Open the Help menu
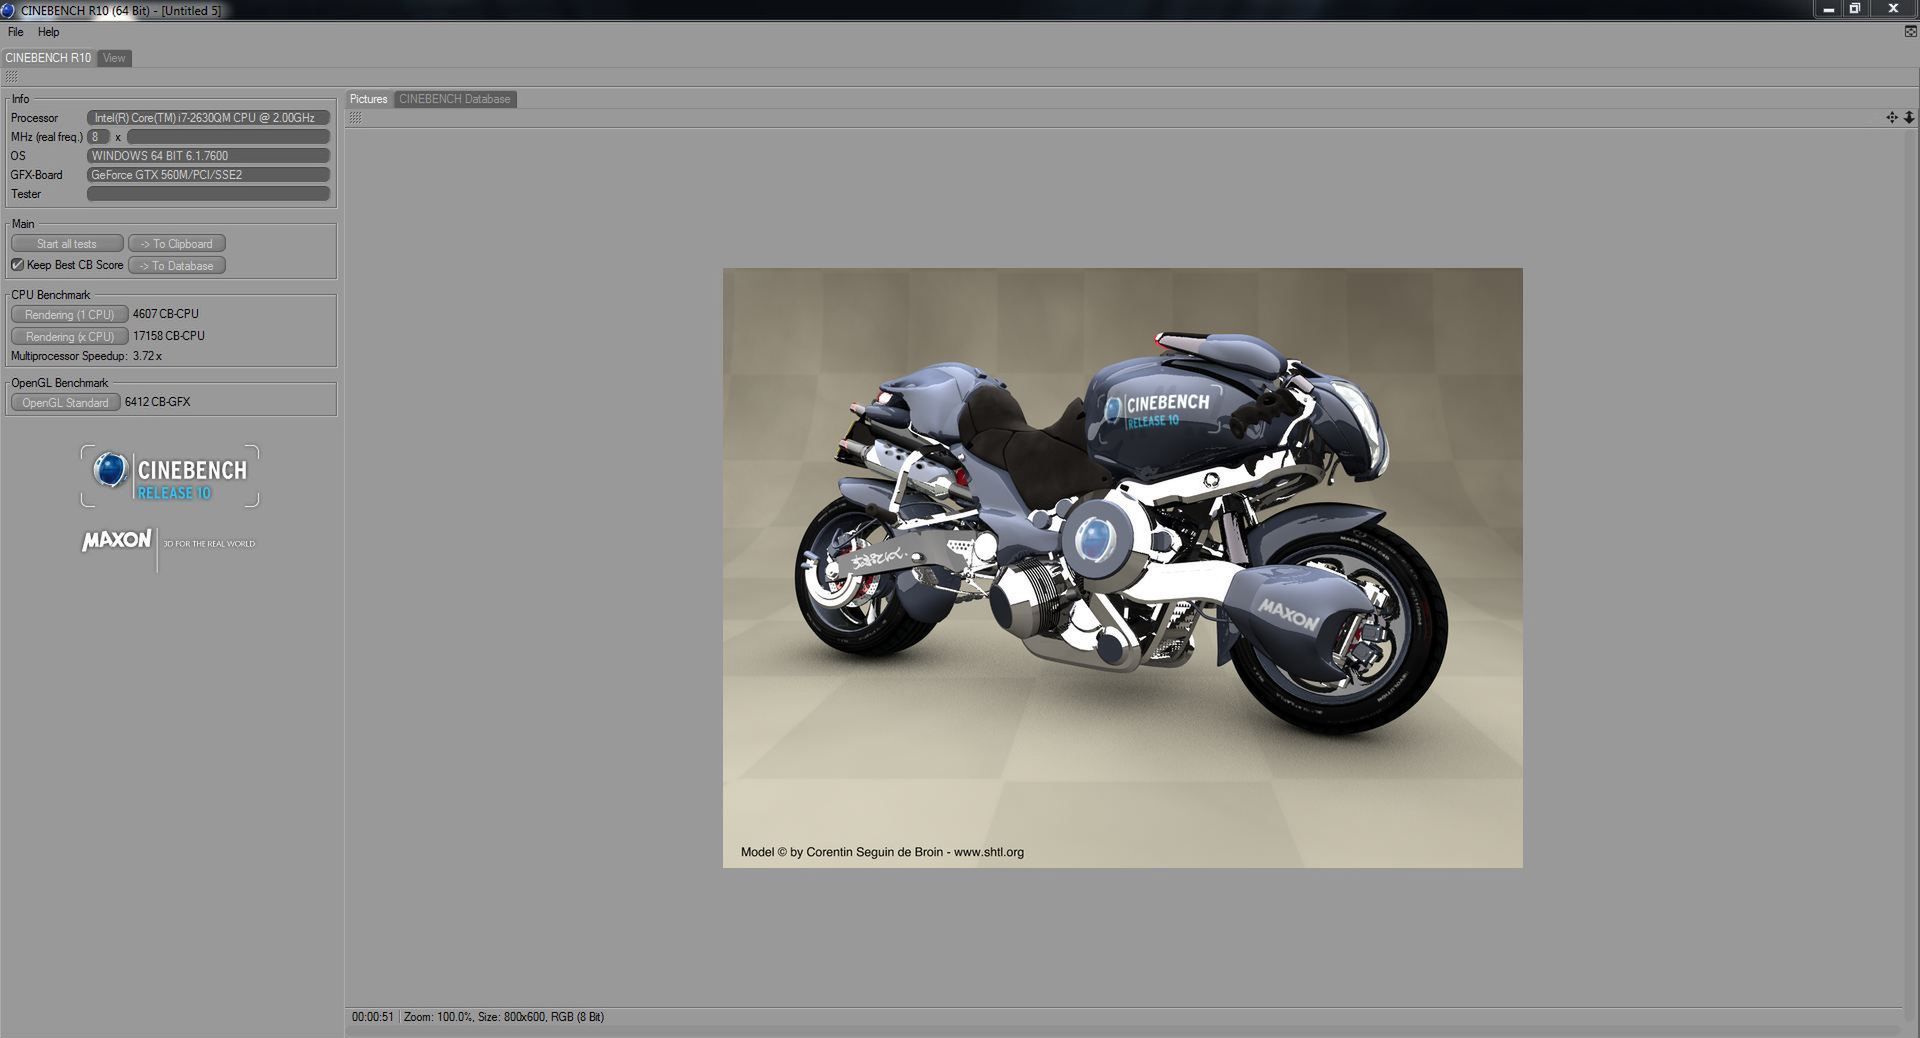 pyautogui.click(x=48, y=32)
